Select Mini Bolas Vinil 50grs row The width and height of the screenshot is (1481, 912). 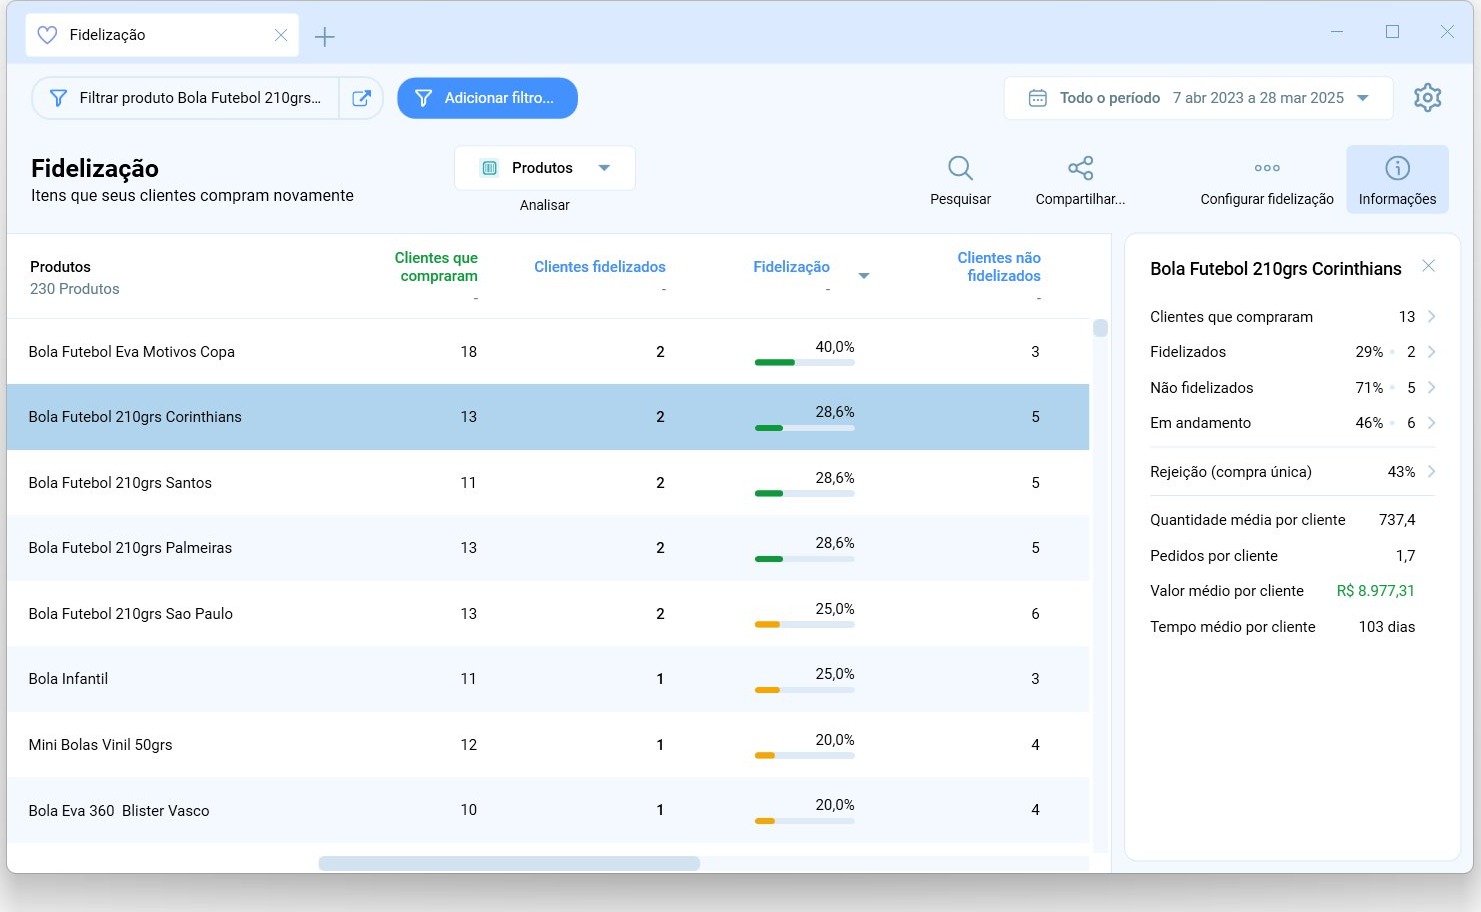(548, 745)
